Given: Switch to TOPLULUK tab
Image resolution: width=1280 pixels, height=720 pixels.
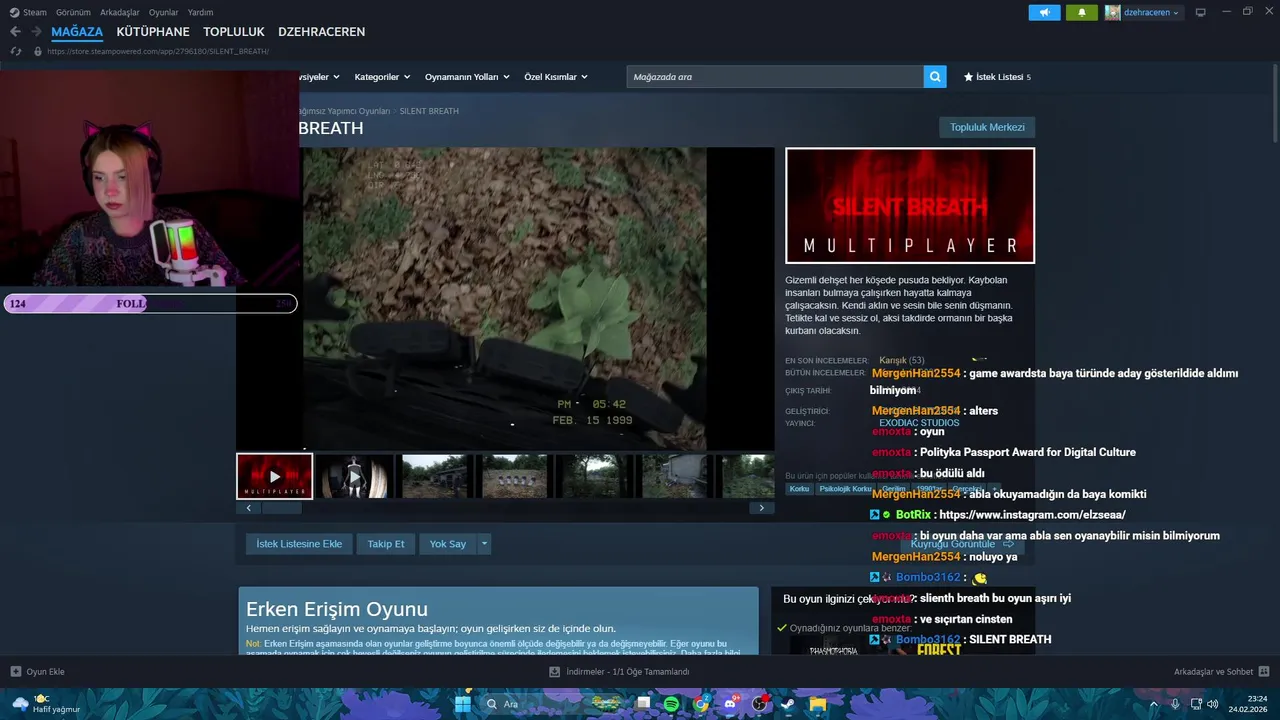Looking at the screenshot, I should tap(234, 32).
